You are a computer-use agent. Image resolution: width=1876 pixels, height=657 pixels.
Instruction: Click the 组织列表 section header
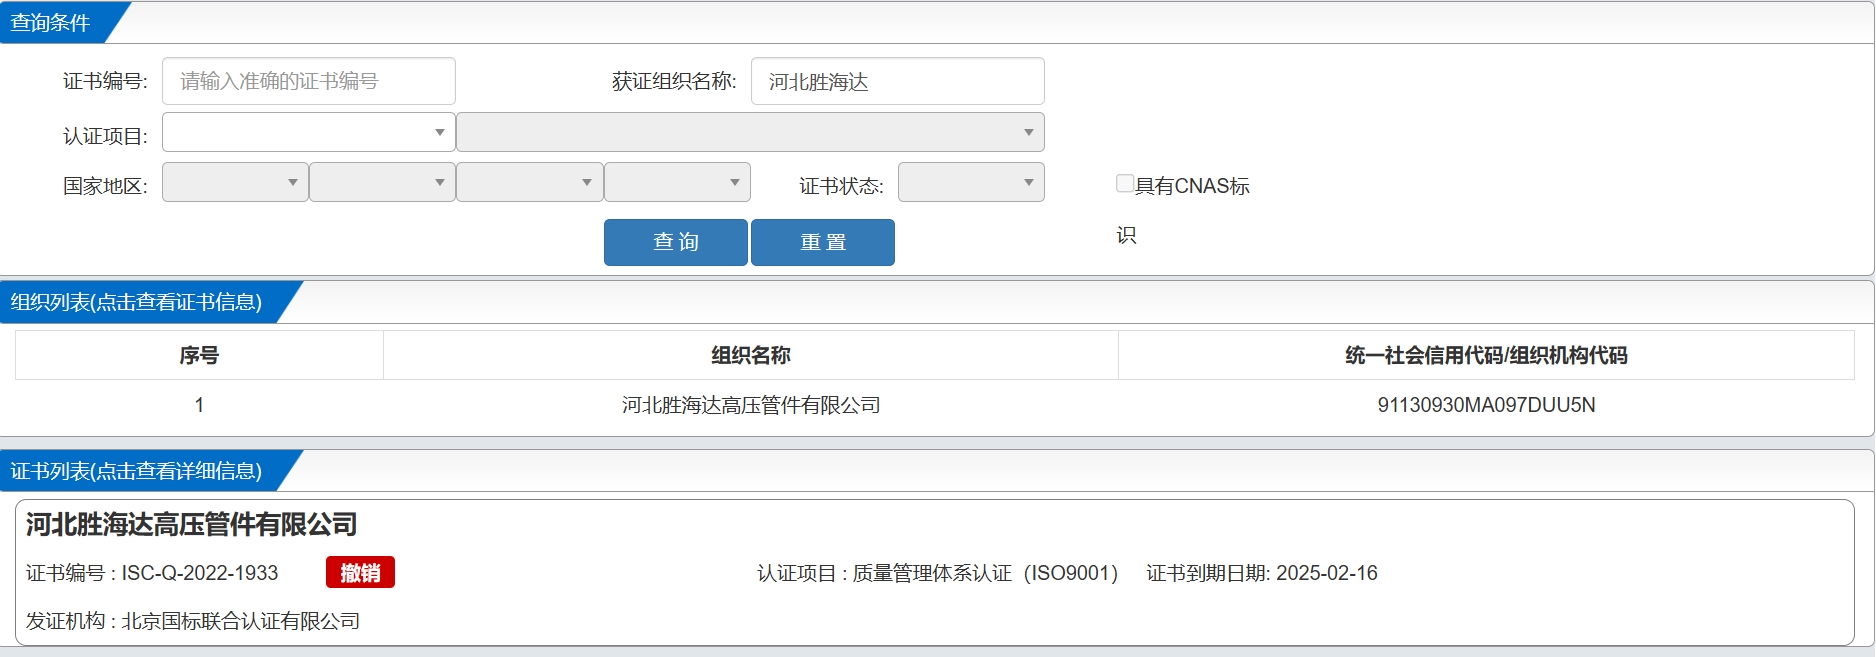tap(137, 302)
